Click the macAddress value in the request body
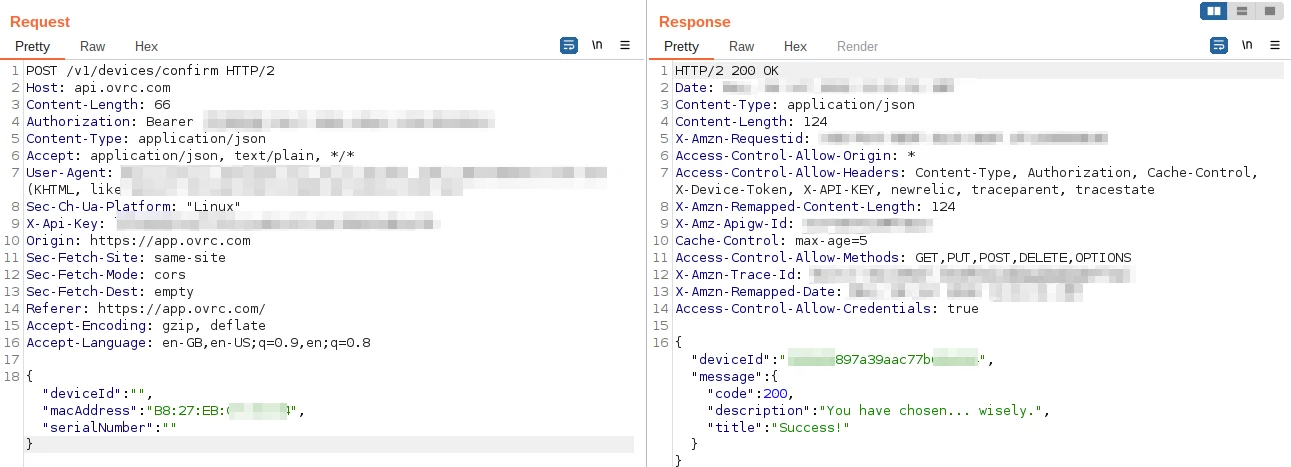Viewport: 1291px width, 467px height. (x=222, y=410)
